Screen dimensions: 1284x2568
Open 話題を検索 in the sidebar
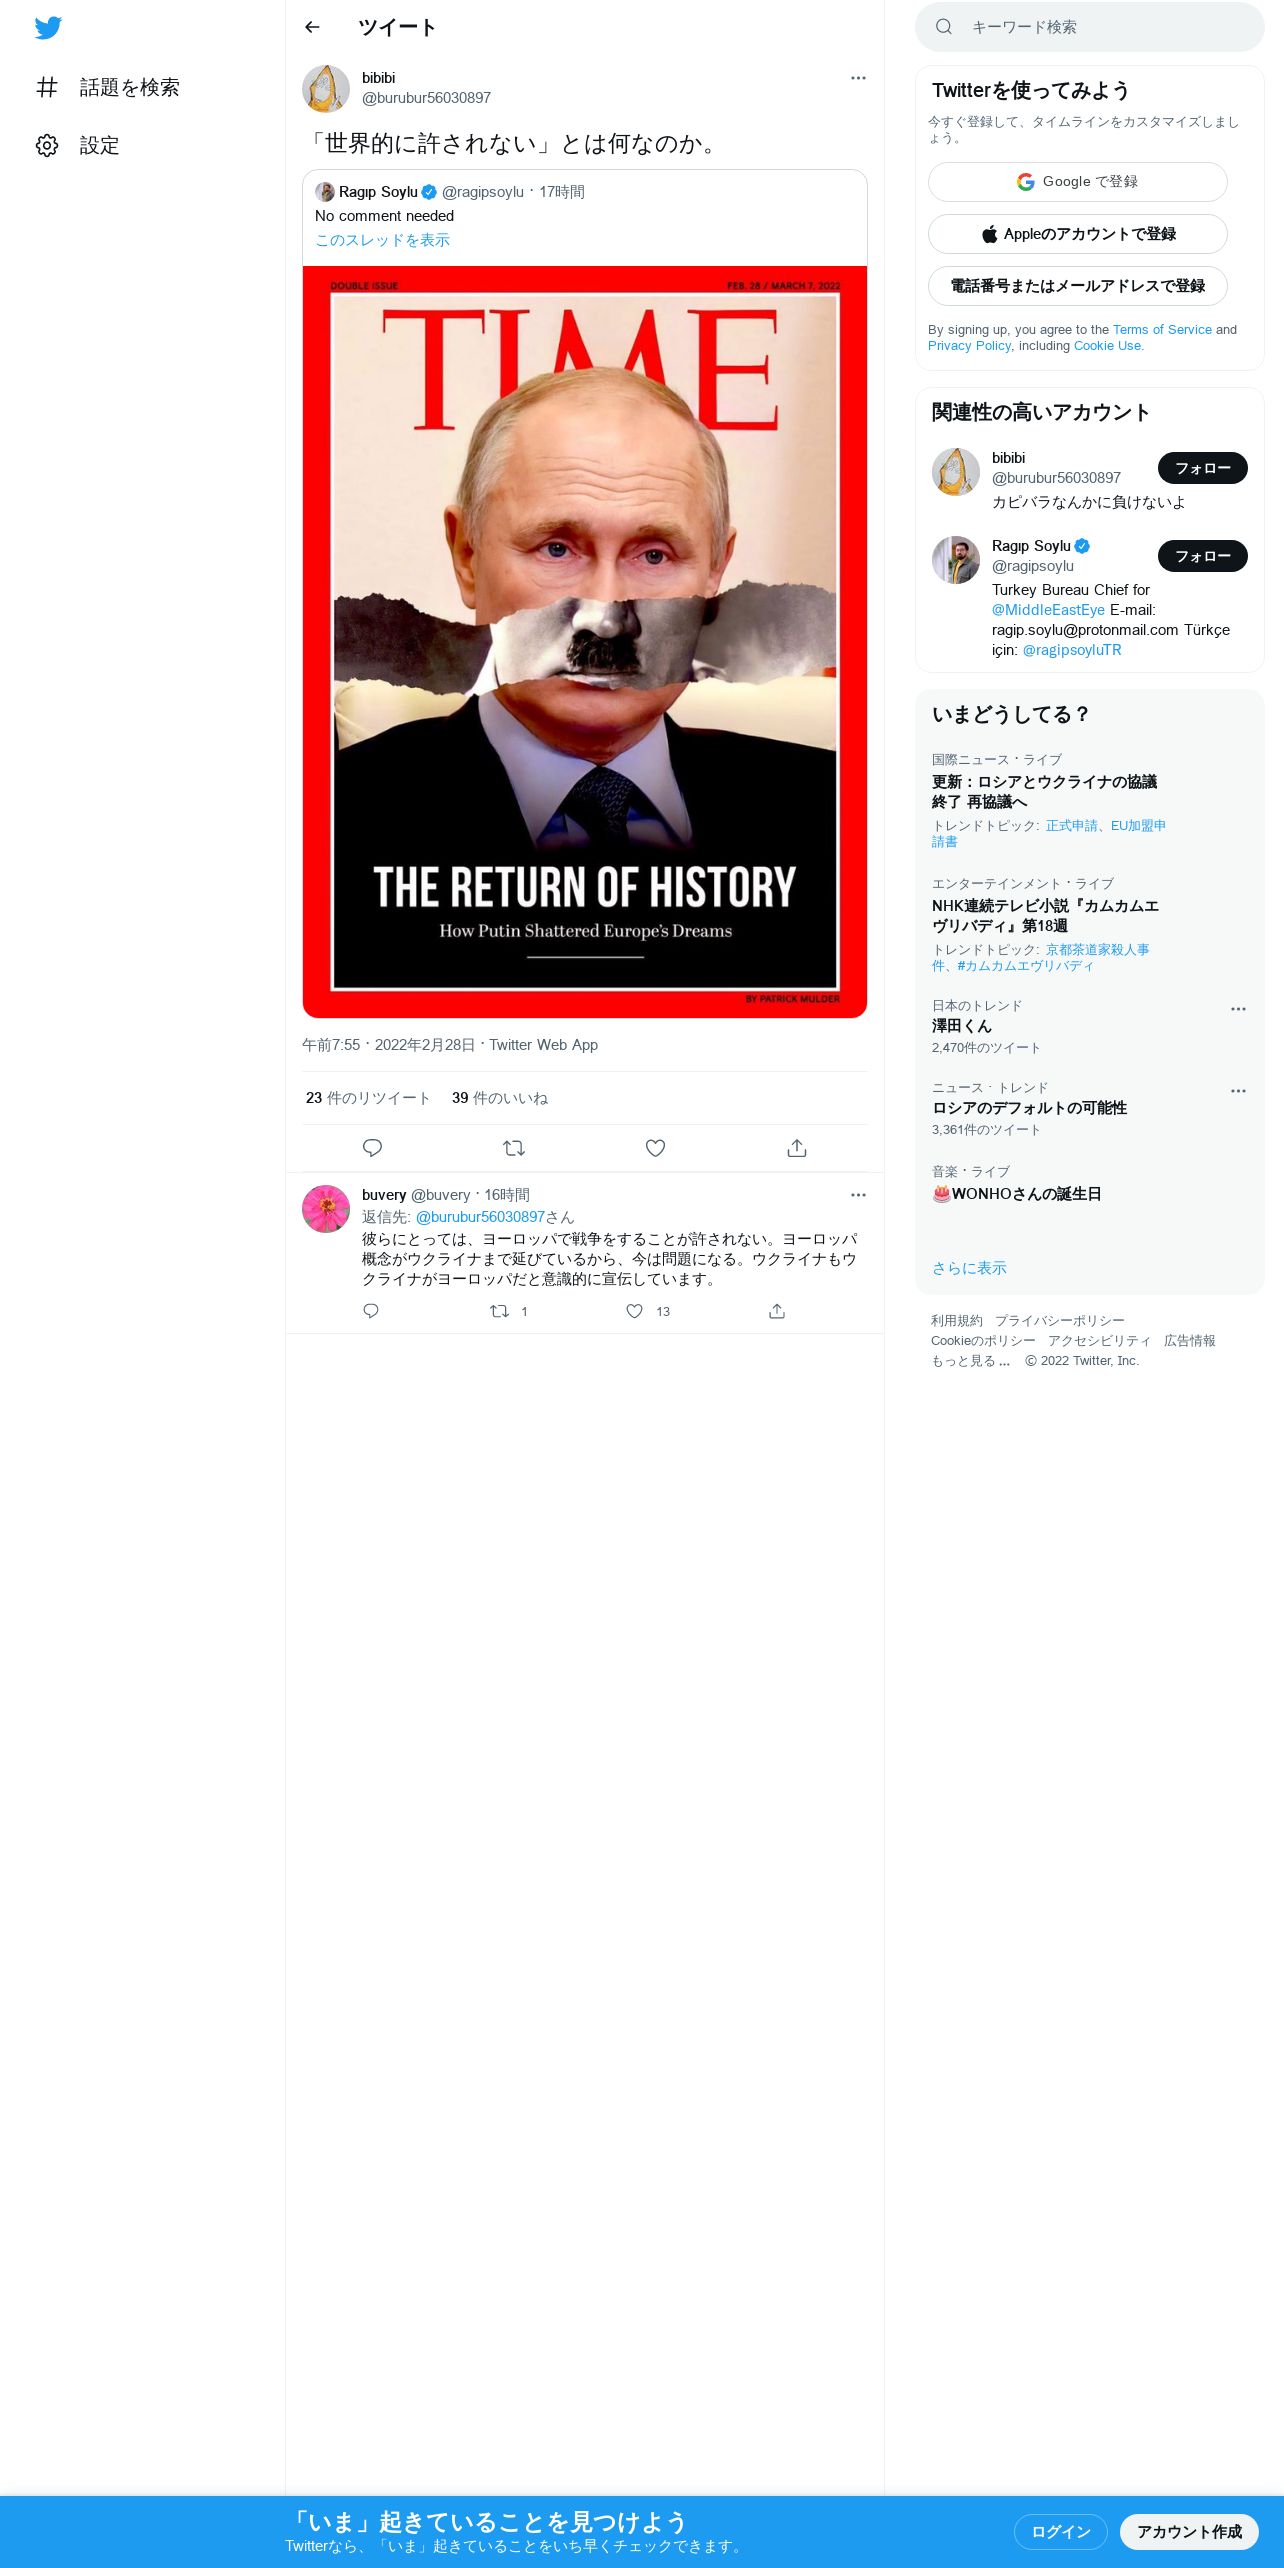point(108,87)
